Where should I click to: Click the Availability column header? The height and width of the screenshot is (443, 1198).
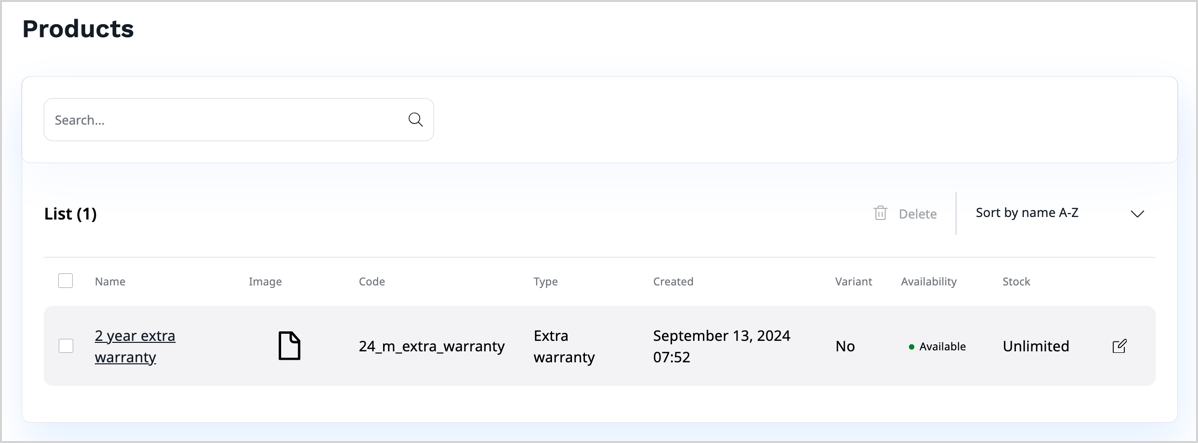pyautogui.click(x=928, y=282)
